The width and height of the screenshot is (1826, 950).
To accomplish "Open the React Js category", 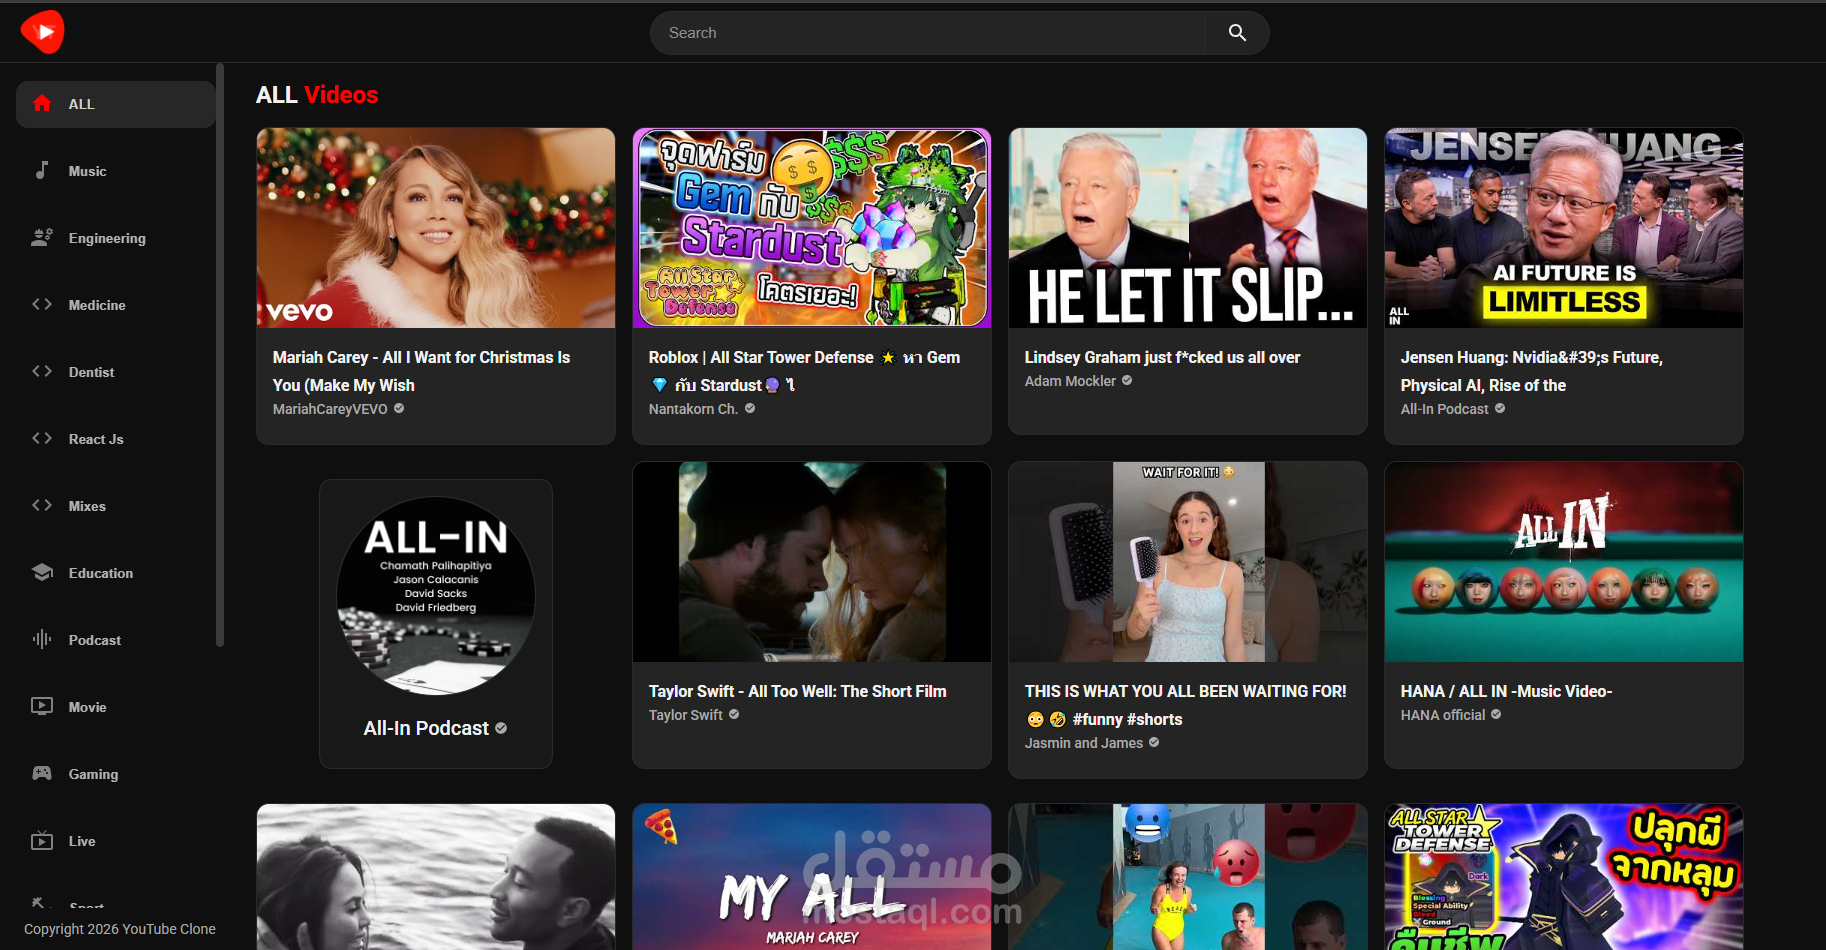I will coord(116,439).
